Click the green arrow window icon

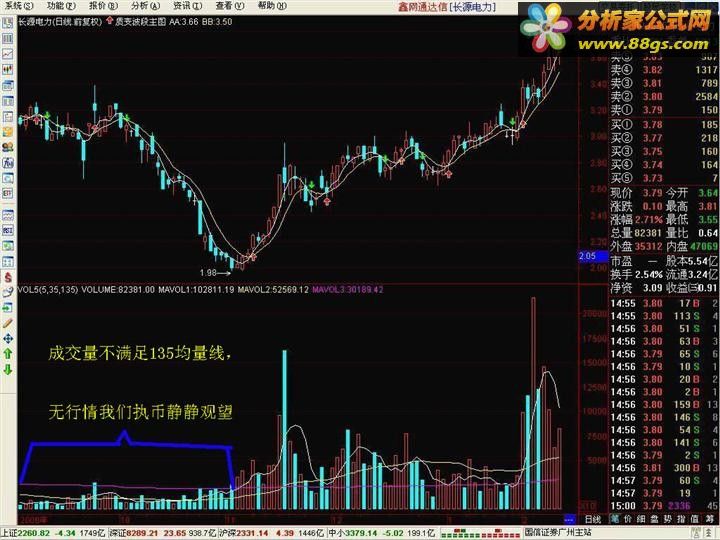pyautogui.click(x=8, y=308)
